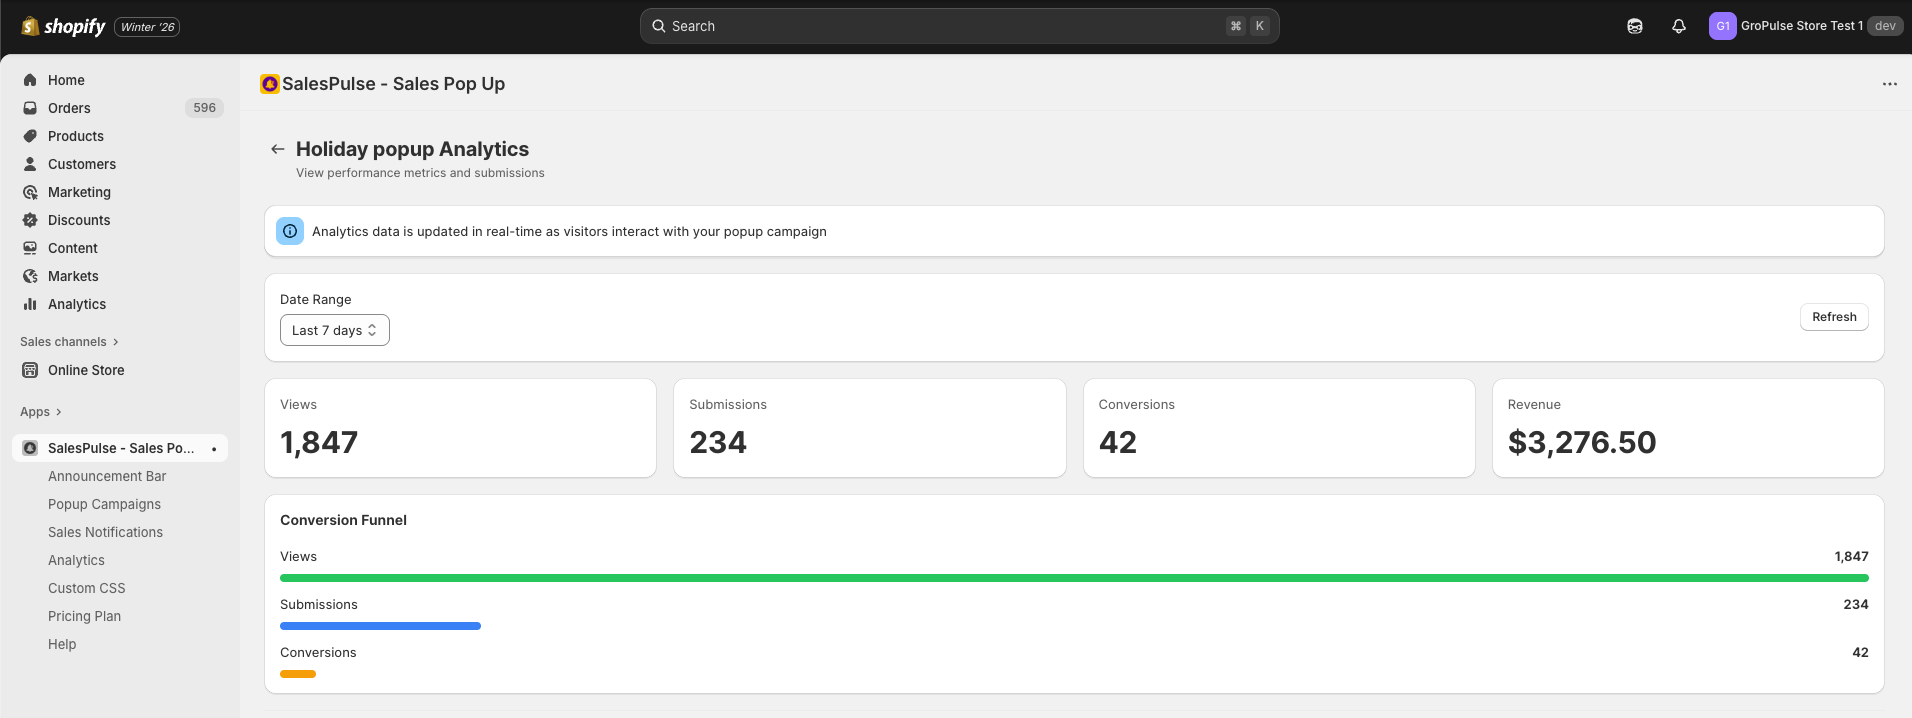Go to Discounts in the sidebar

(79, 220)
